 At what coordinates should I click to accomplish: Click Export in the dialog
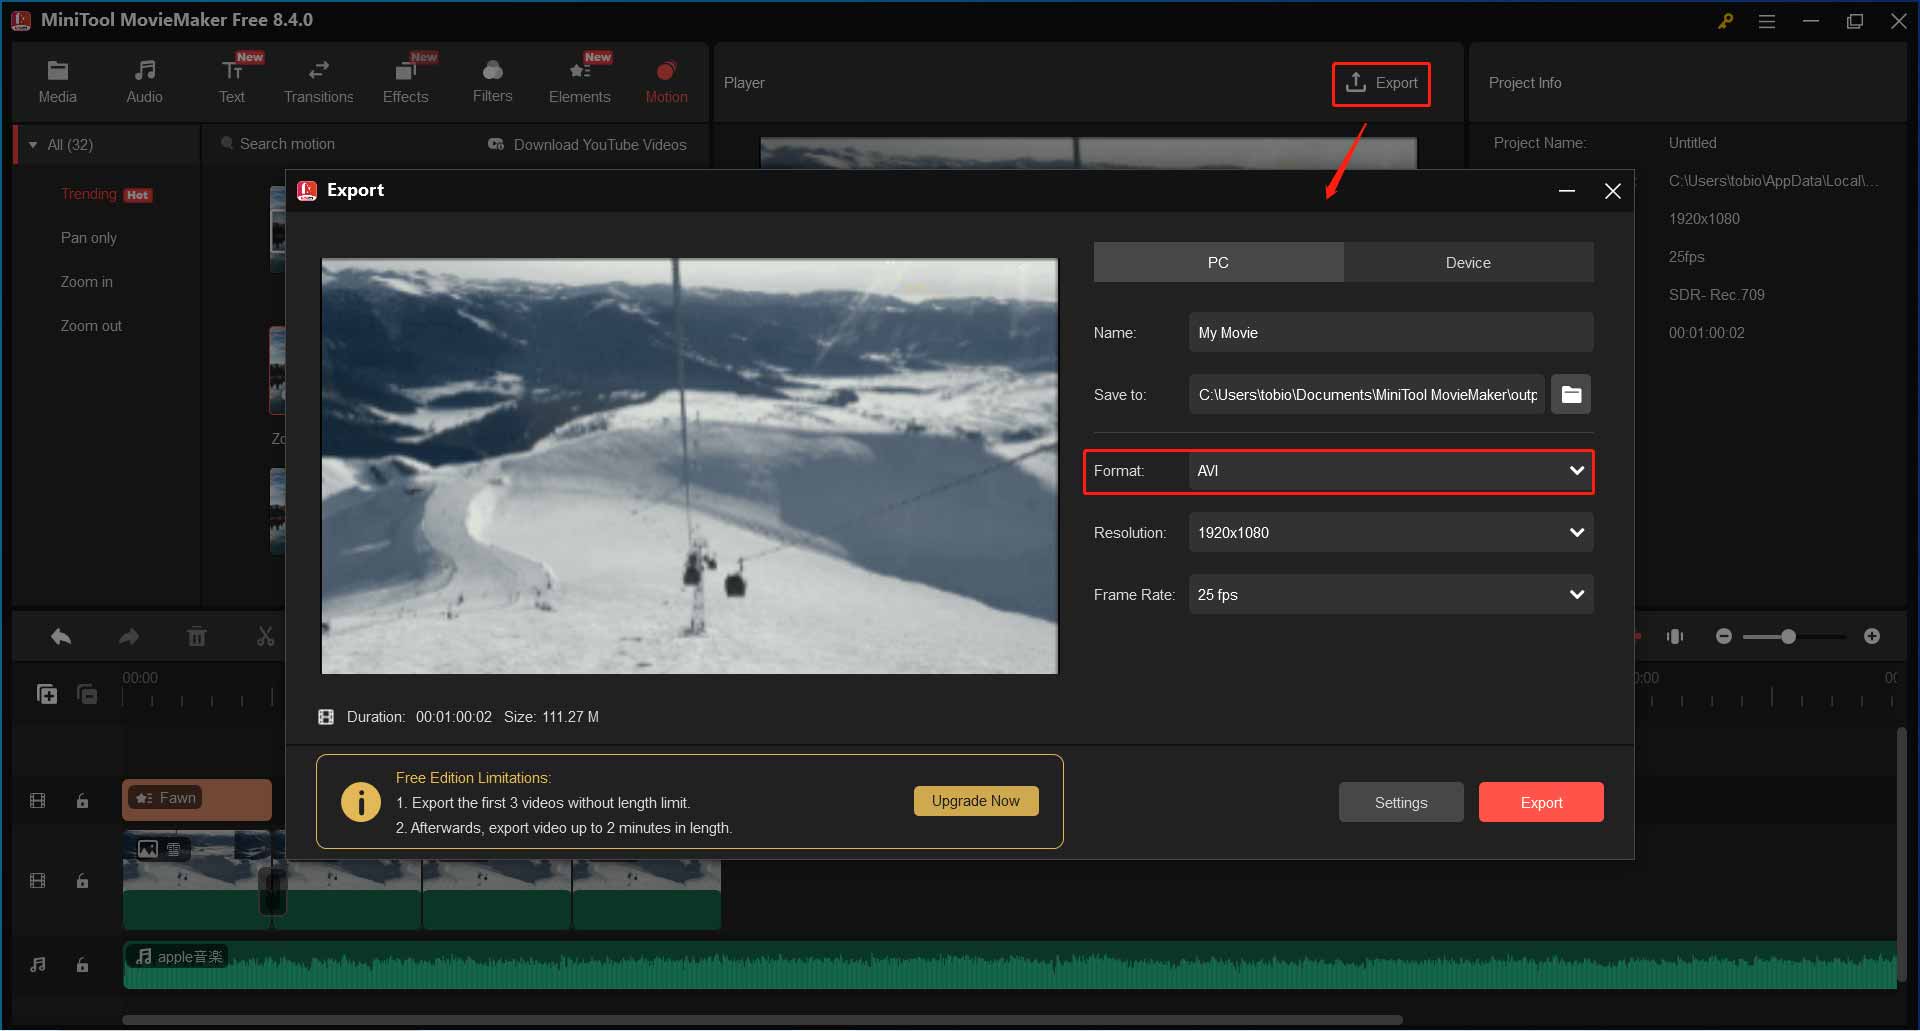point(1540,801)
